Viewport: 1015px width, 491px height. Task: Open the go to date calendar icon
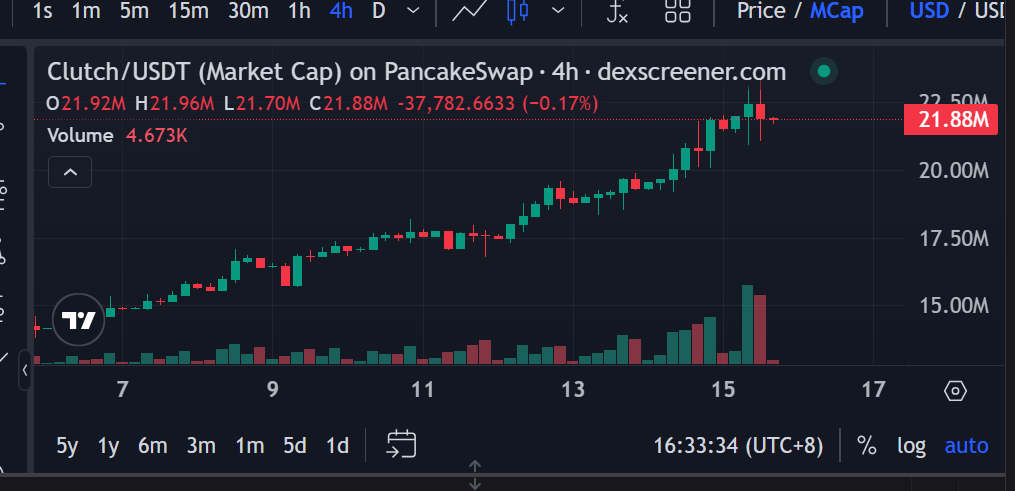(401, 445)
